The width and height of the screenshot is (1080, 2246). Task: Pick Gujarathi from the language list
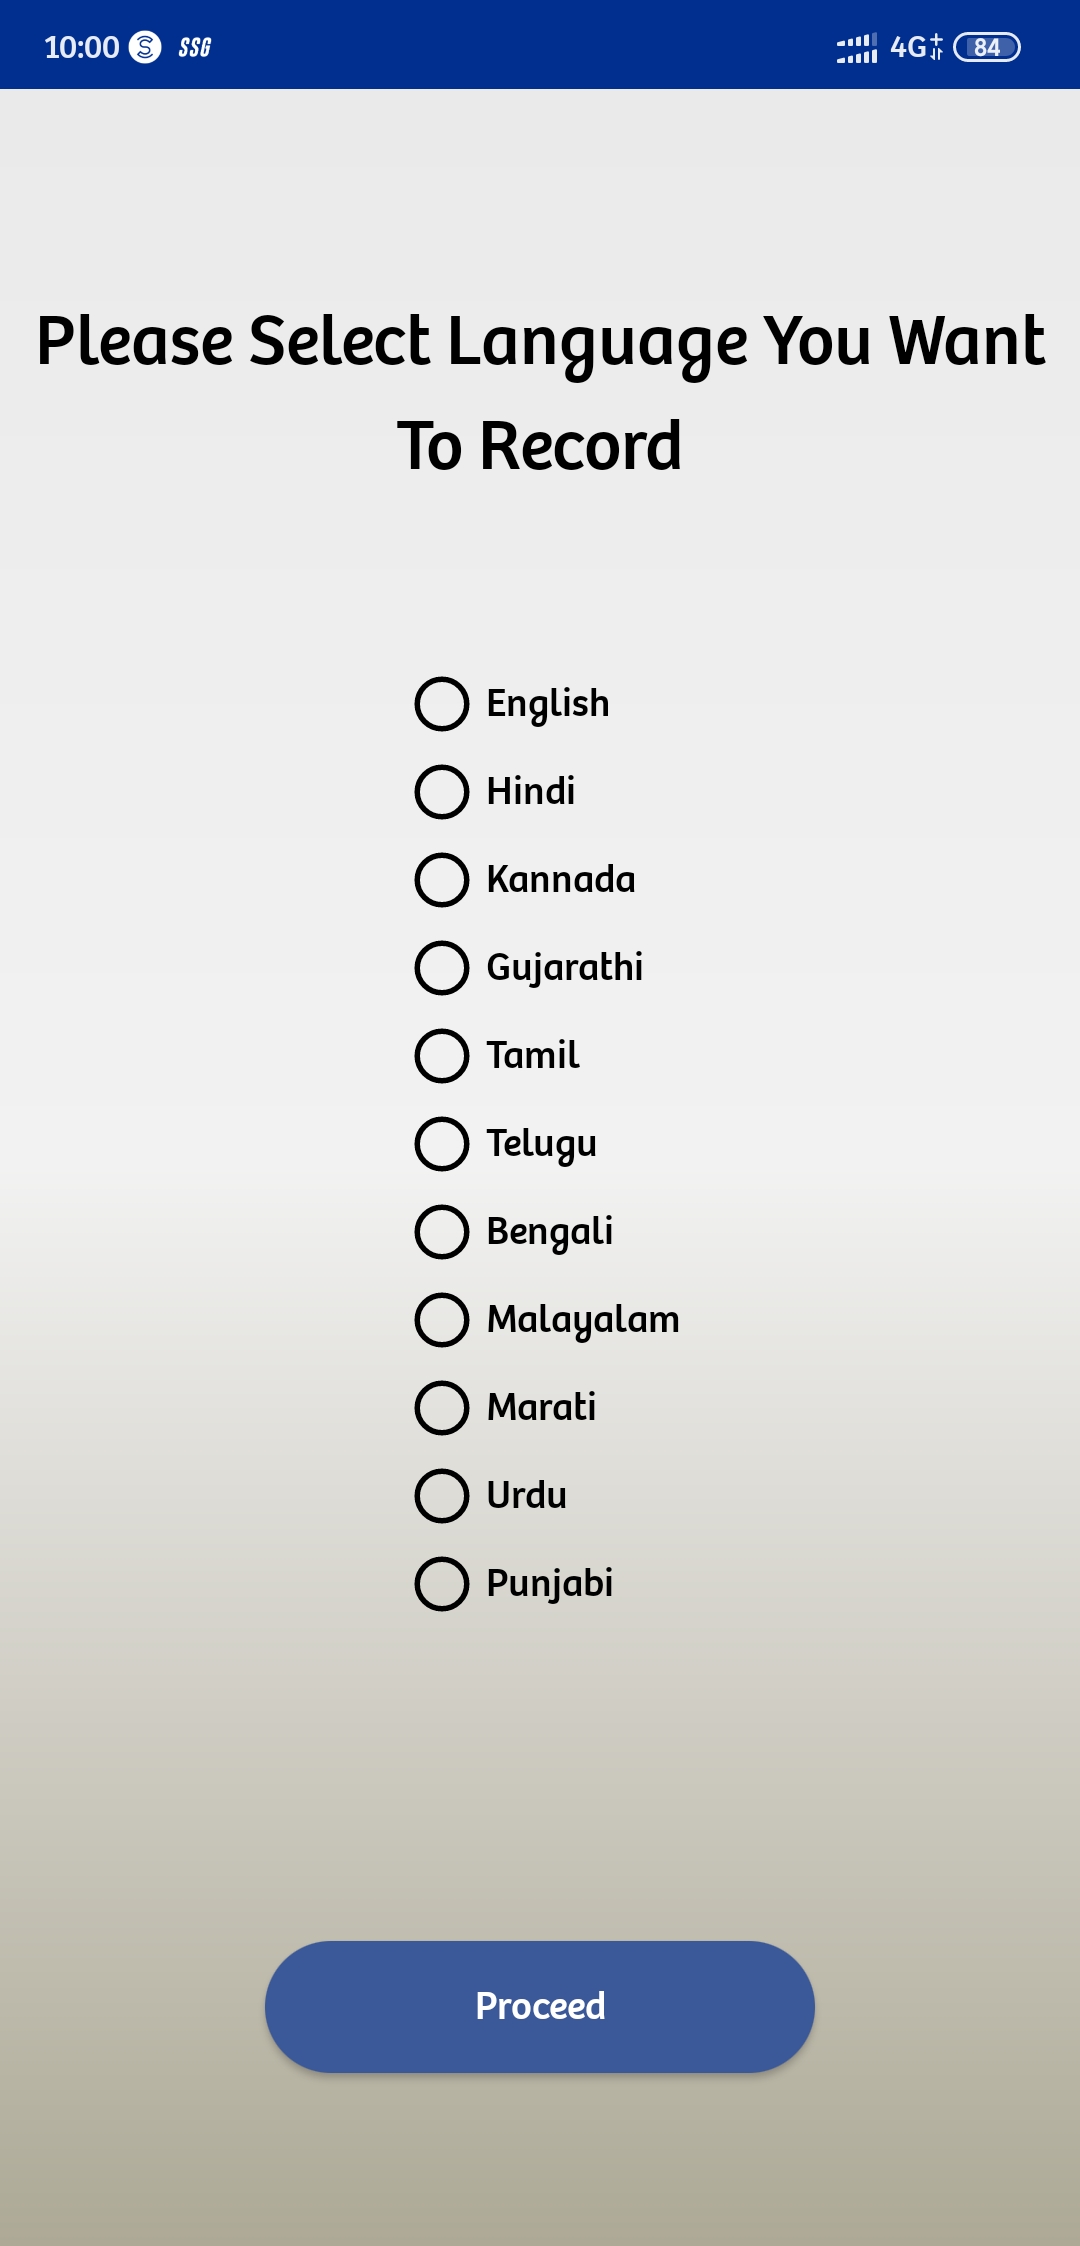(442, 968)
